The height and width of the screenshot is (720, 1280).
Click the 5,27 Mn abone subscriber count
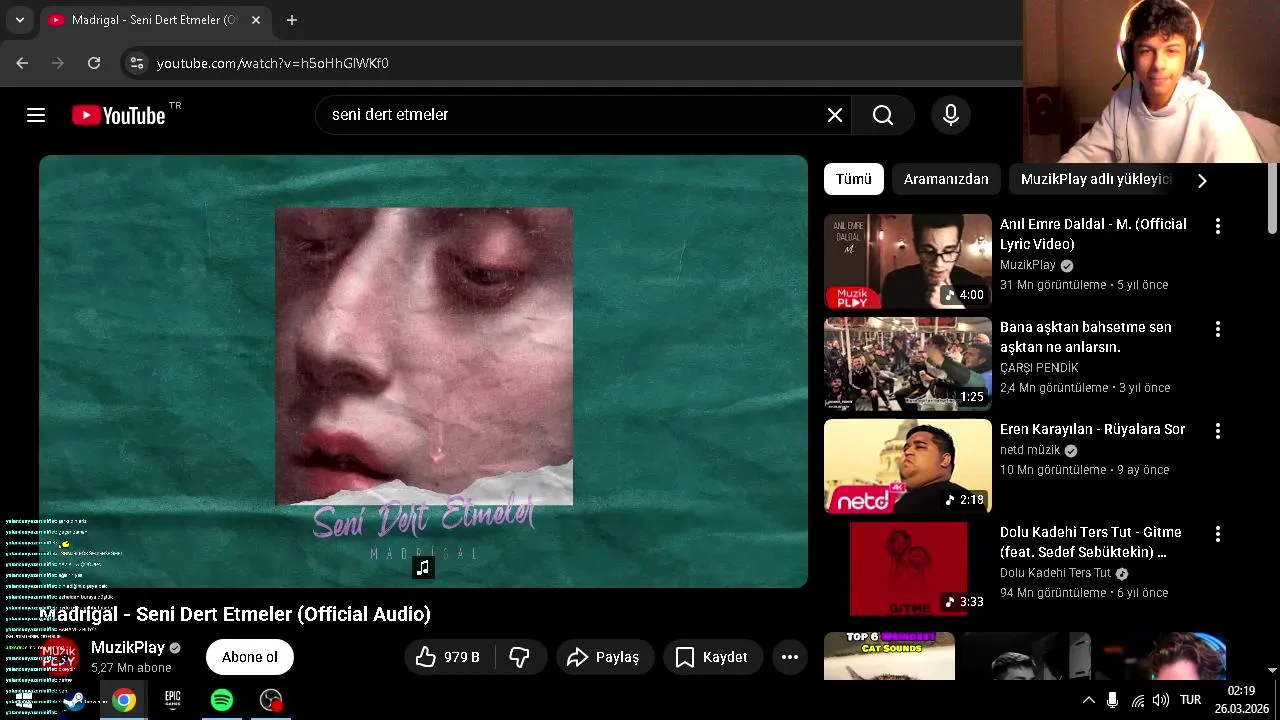[131, 668]
